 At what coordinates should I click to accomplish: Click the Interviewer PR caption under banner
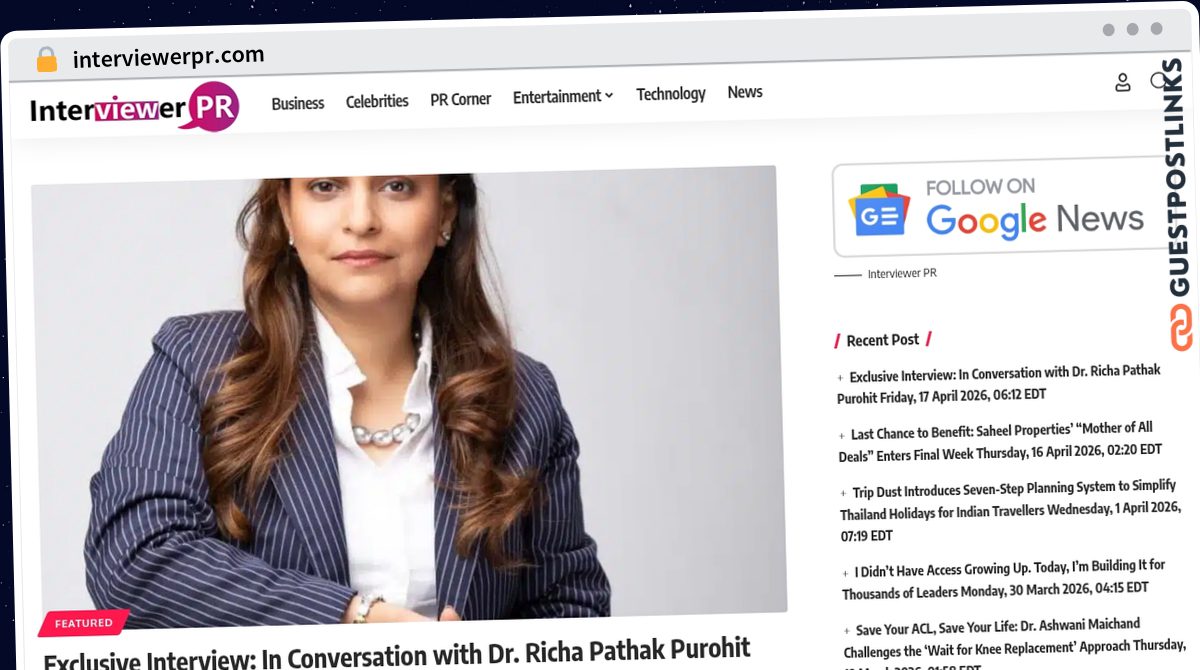coord(902,273)
